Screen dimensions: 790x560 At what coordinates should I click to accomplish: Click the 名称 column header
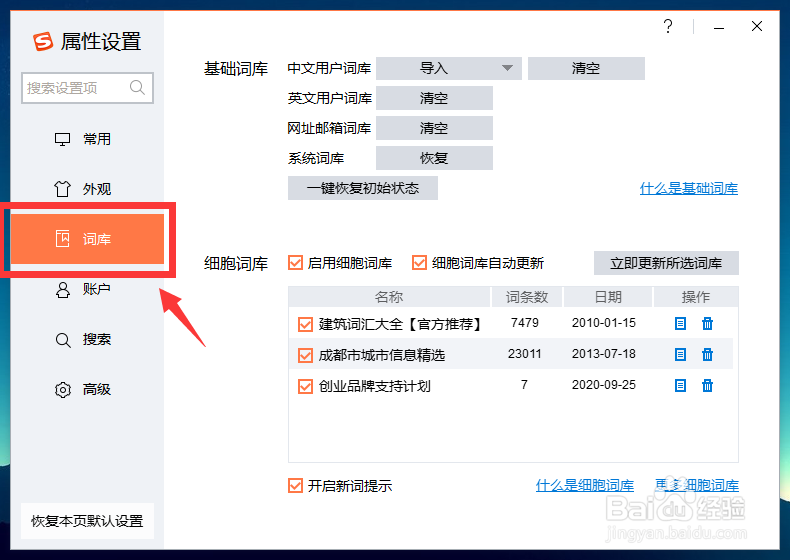389,297
